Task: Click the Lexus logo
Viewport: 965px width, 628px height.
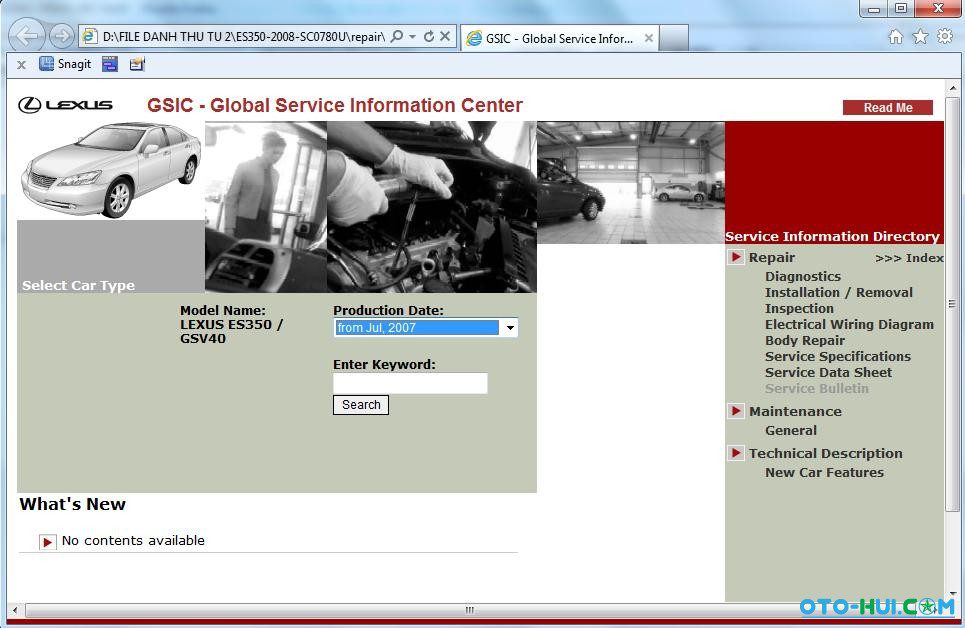Action: coord(65,105)
